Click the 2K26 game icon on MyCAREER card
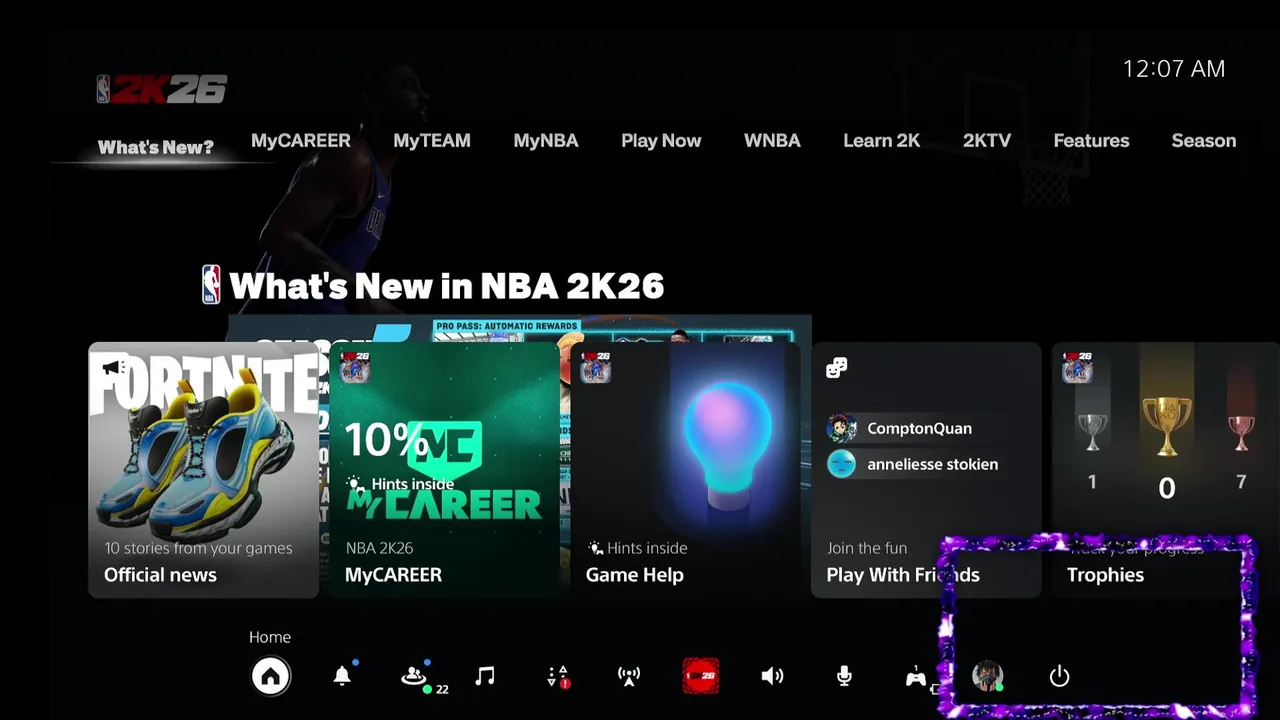1280x720 pixels. tap(355, 367)
